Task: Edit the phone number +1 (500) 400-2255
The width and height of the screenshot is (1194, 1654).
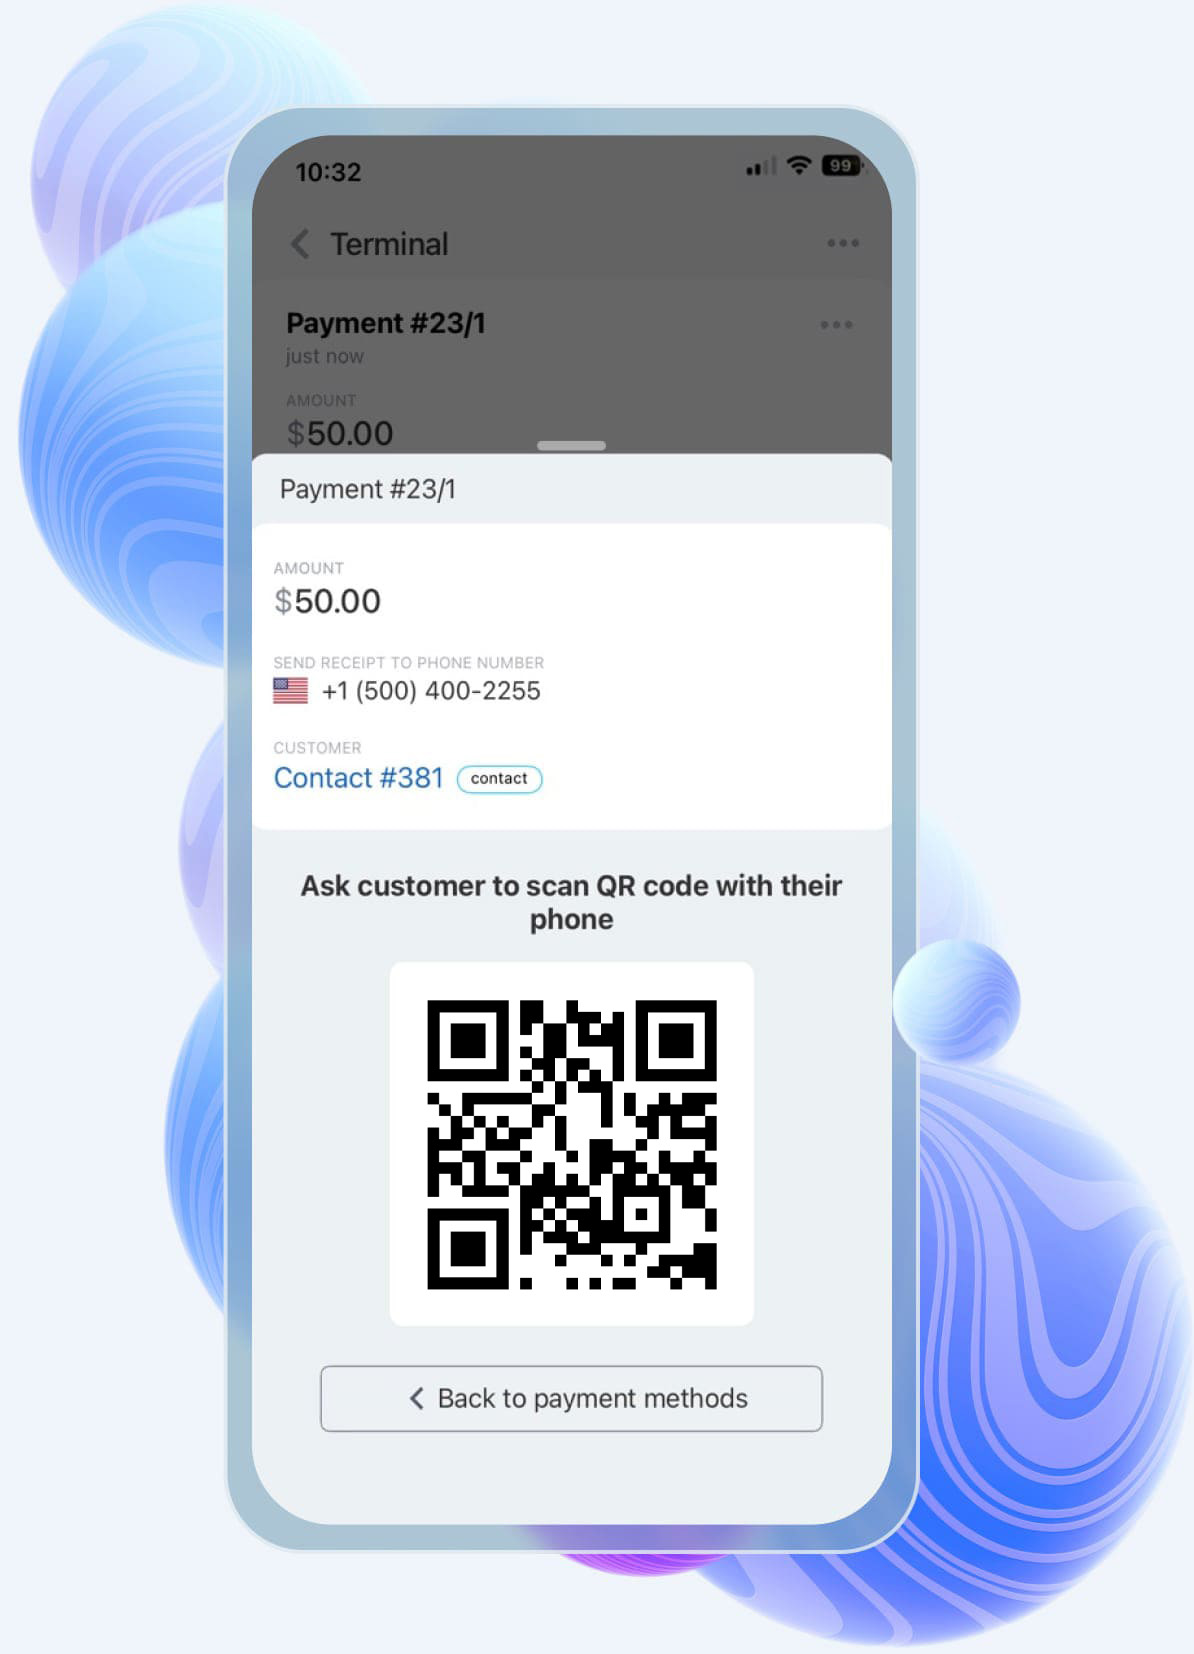Action: pyautogui.click(x=431, y=691)
